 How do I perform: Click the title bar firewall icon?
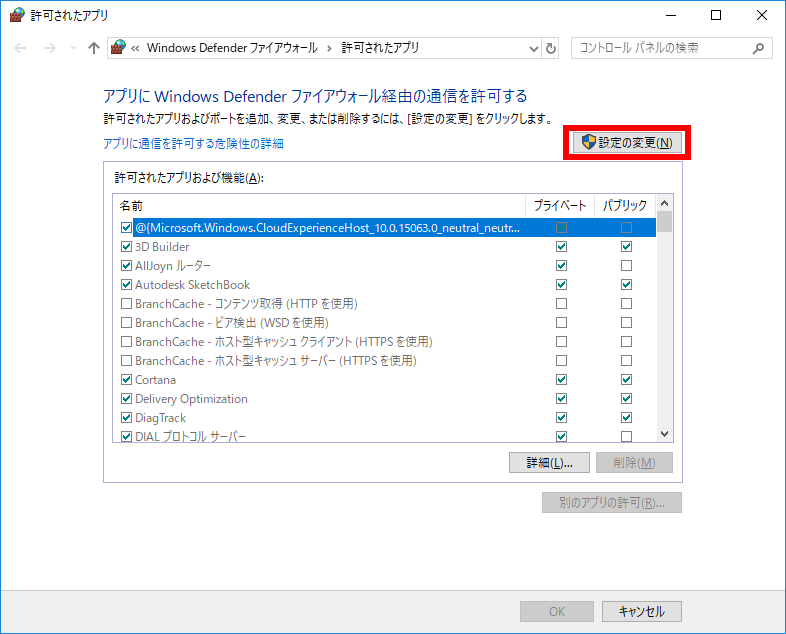(x=17, y=15)
